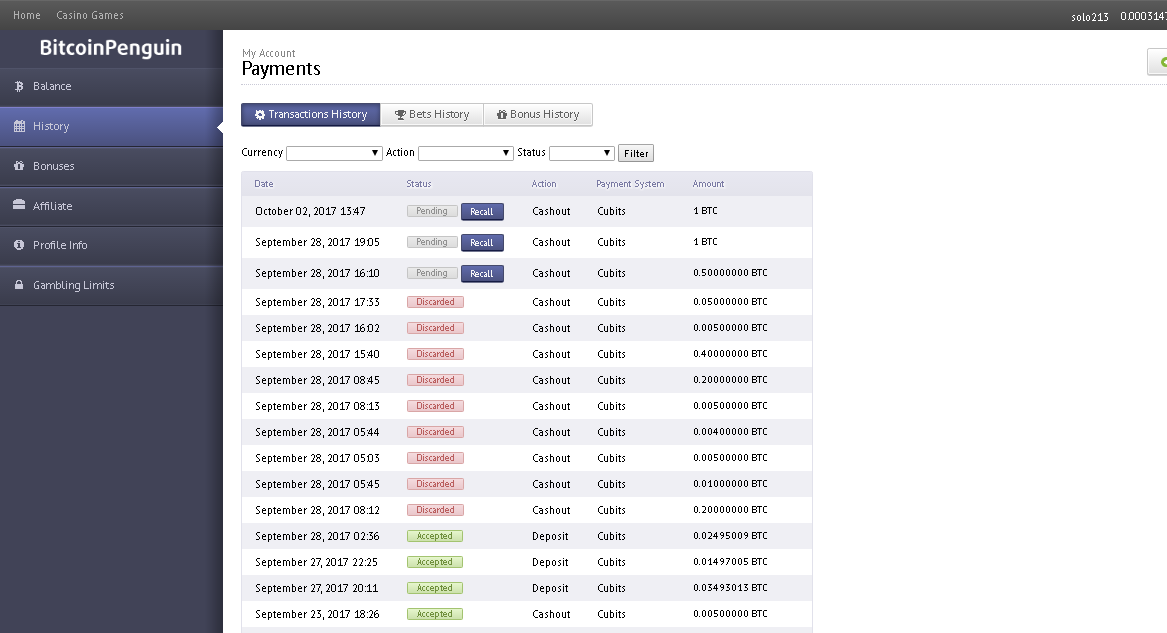
Task: Go to Home in the top bar
Action: (27, 15)
